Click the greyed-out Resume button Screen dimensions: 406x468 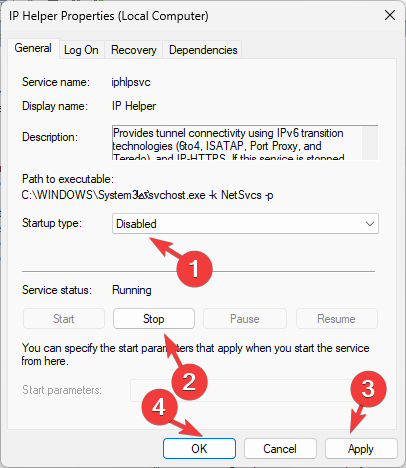[337, 319]
